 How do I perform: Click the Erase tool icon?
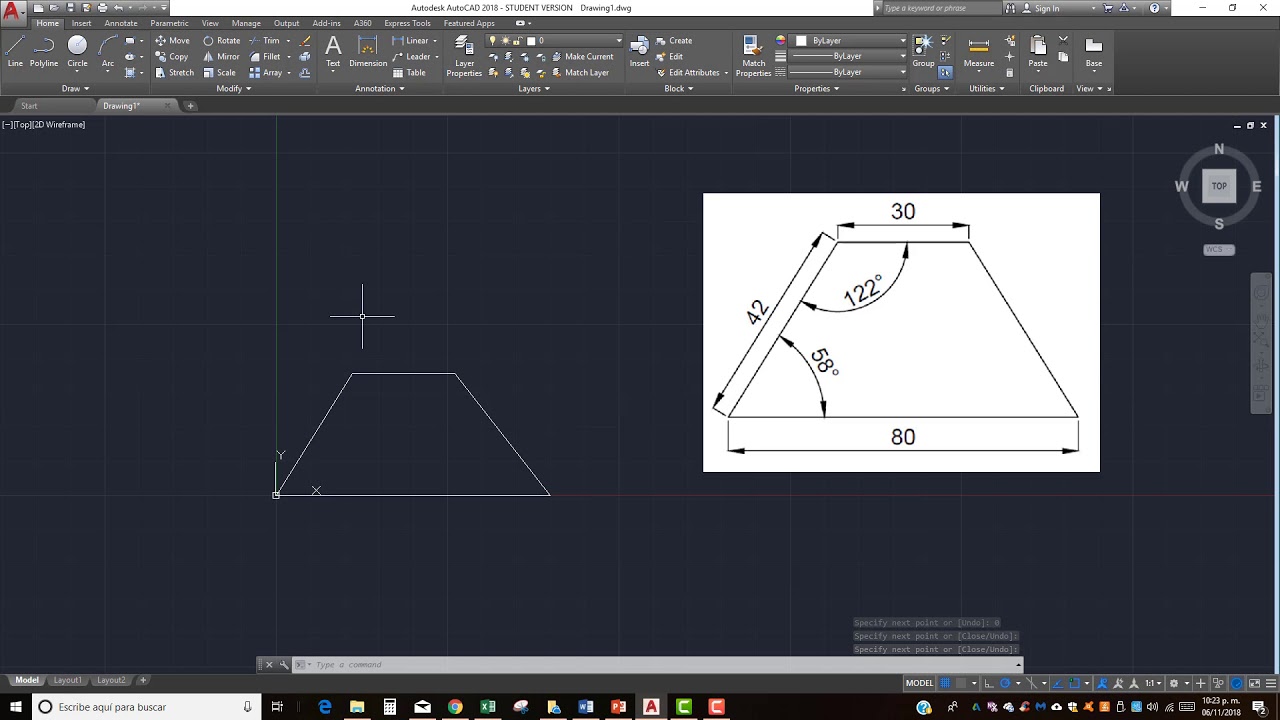305,41
